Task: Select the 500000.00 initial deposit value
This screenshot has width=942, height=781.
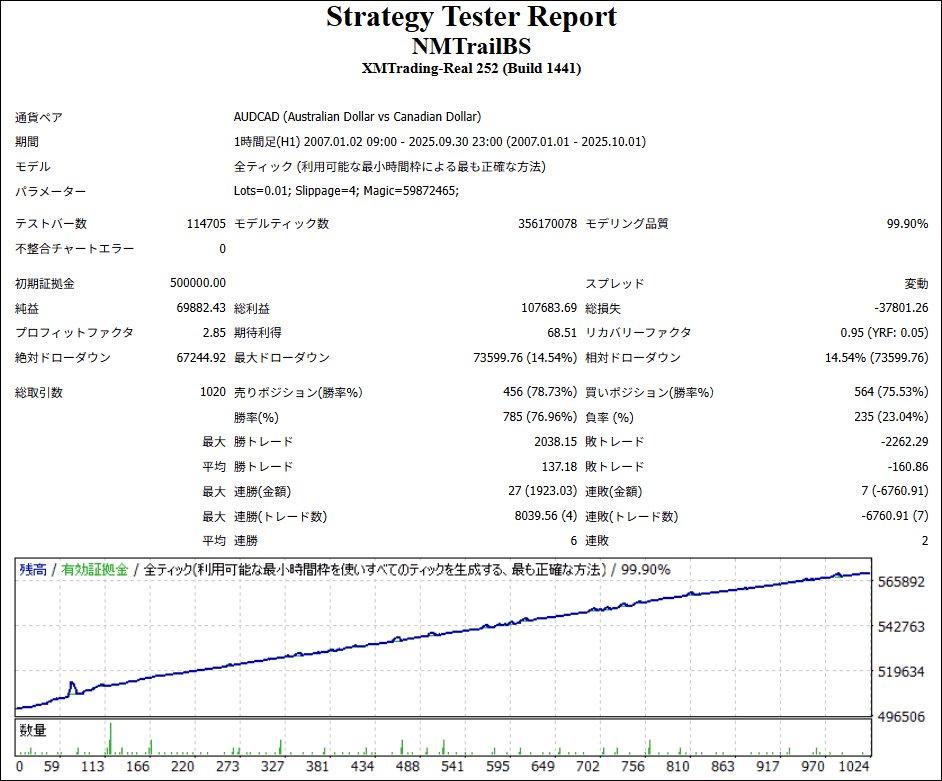Action: [x=198, y=284]
